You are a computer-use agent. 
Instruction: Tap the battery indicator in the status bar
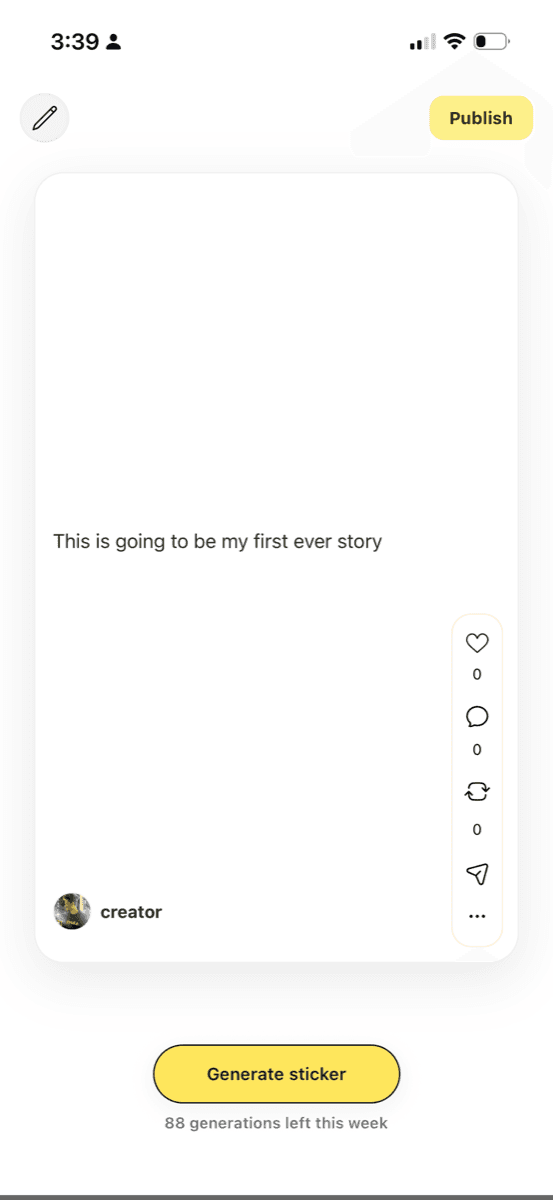coord(492,42)
